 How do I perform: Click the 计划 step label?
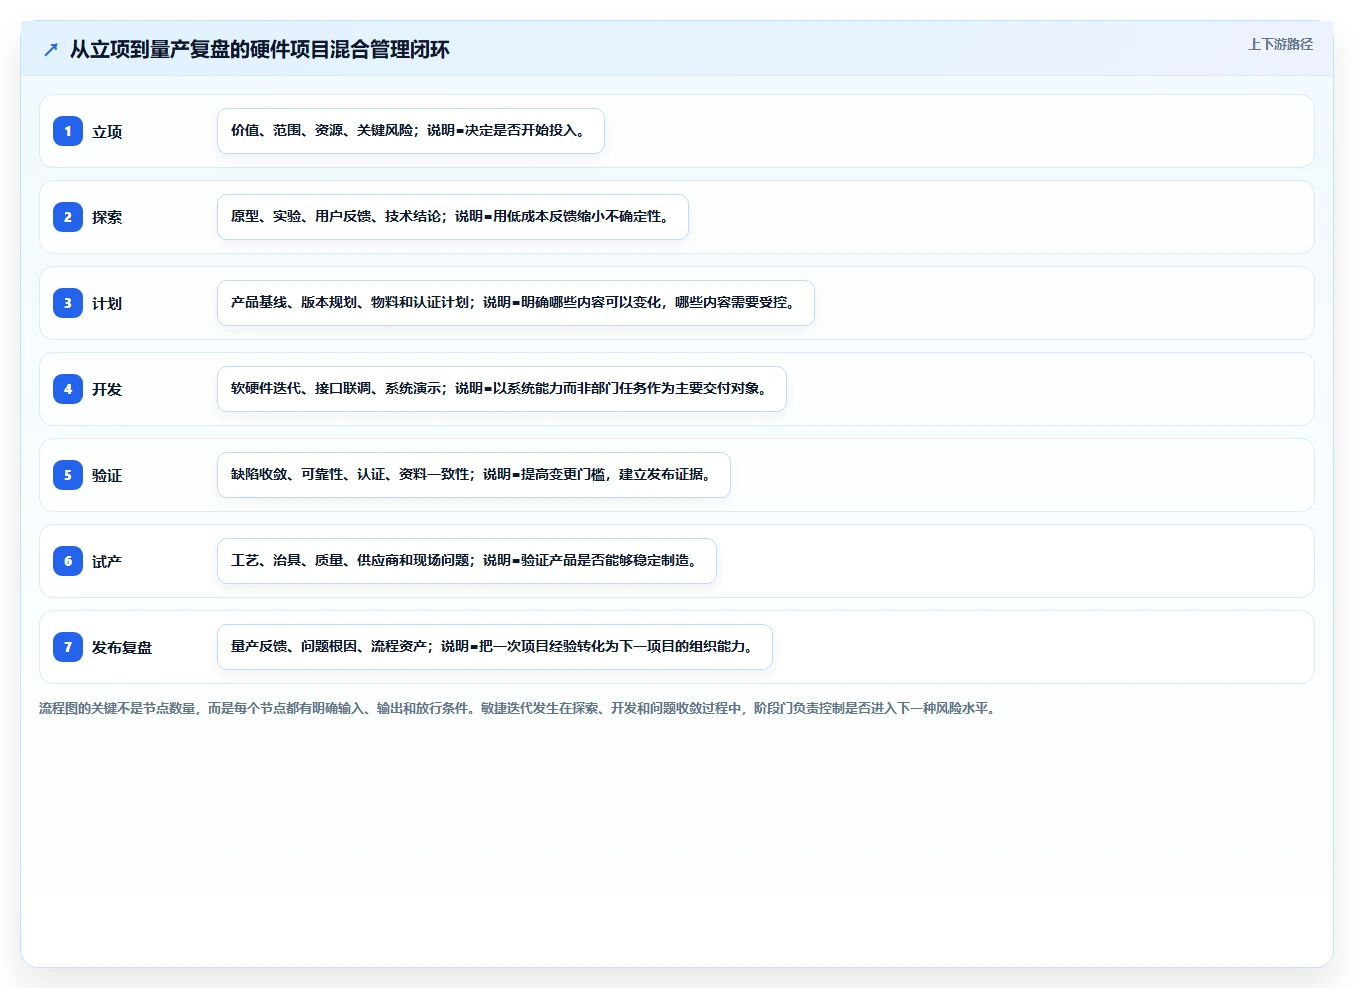pyautogui.click(x=107, y=304)
